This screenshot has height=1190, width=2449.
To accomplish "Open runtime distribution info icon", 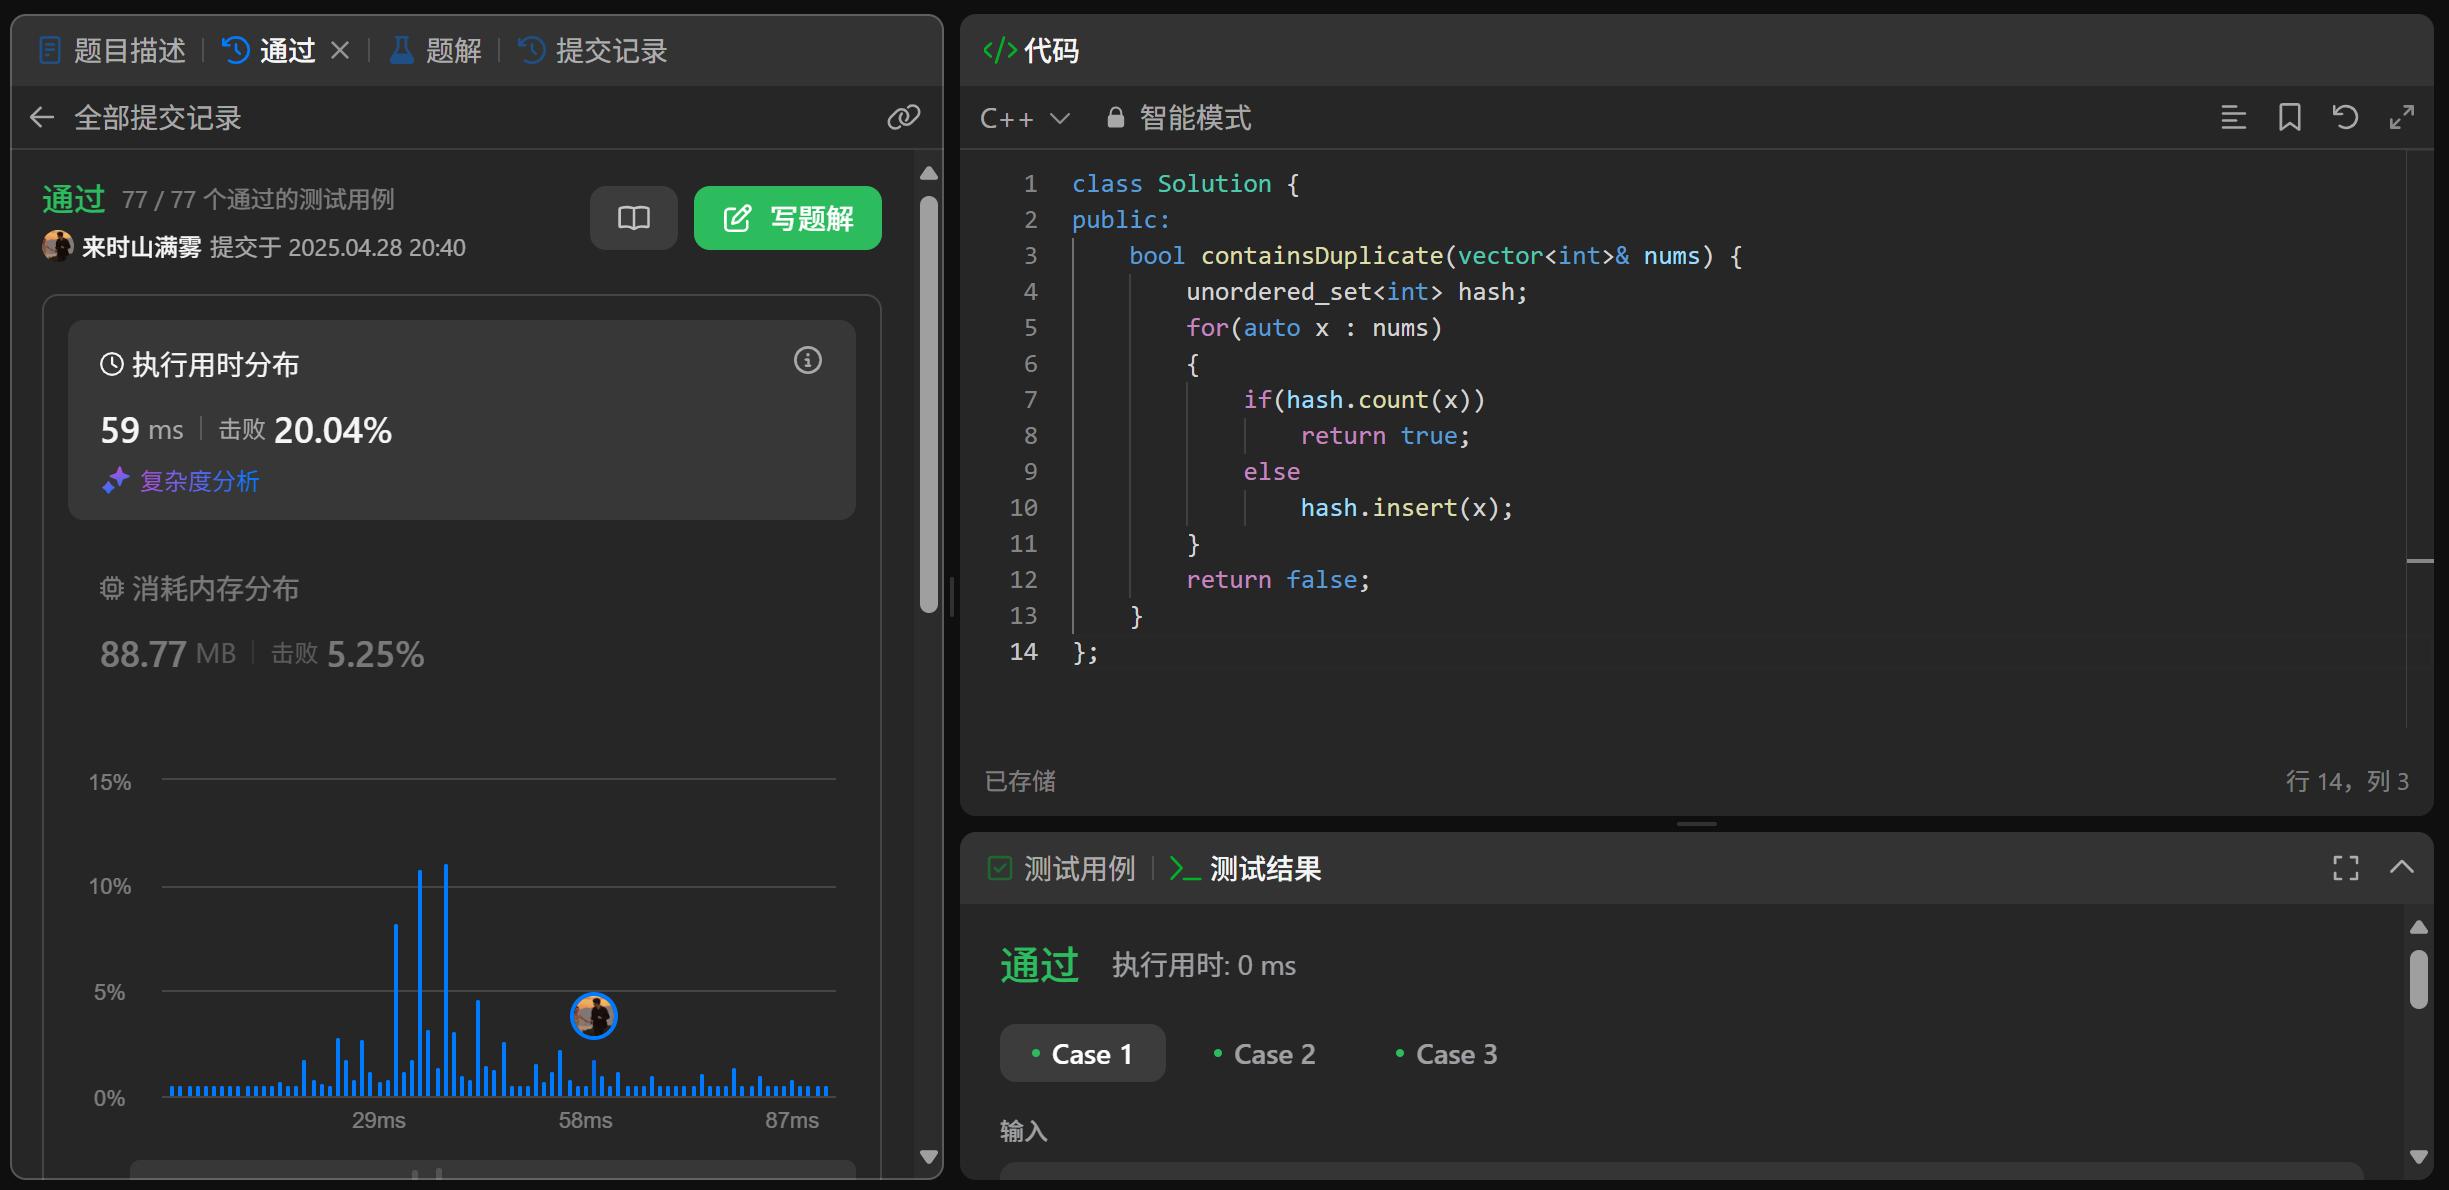I will [x=807, y=361].
